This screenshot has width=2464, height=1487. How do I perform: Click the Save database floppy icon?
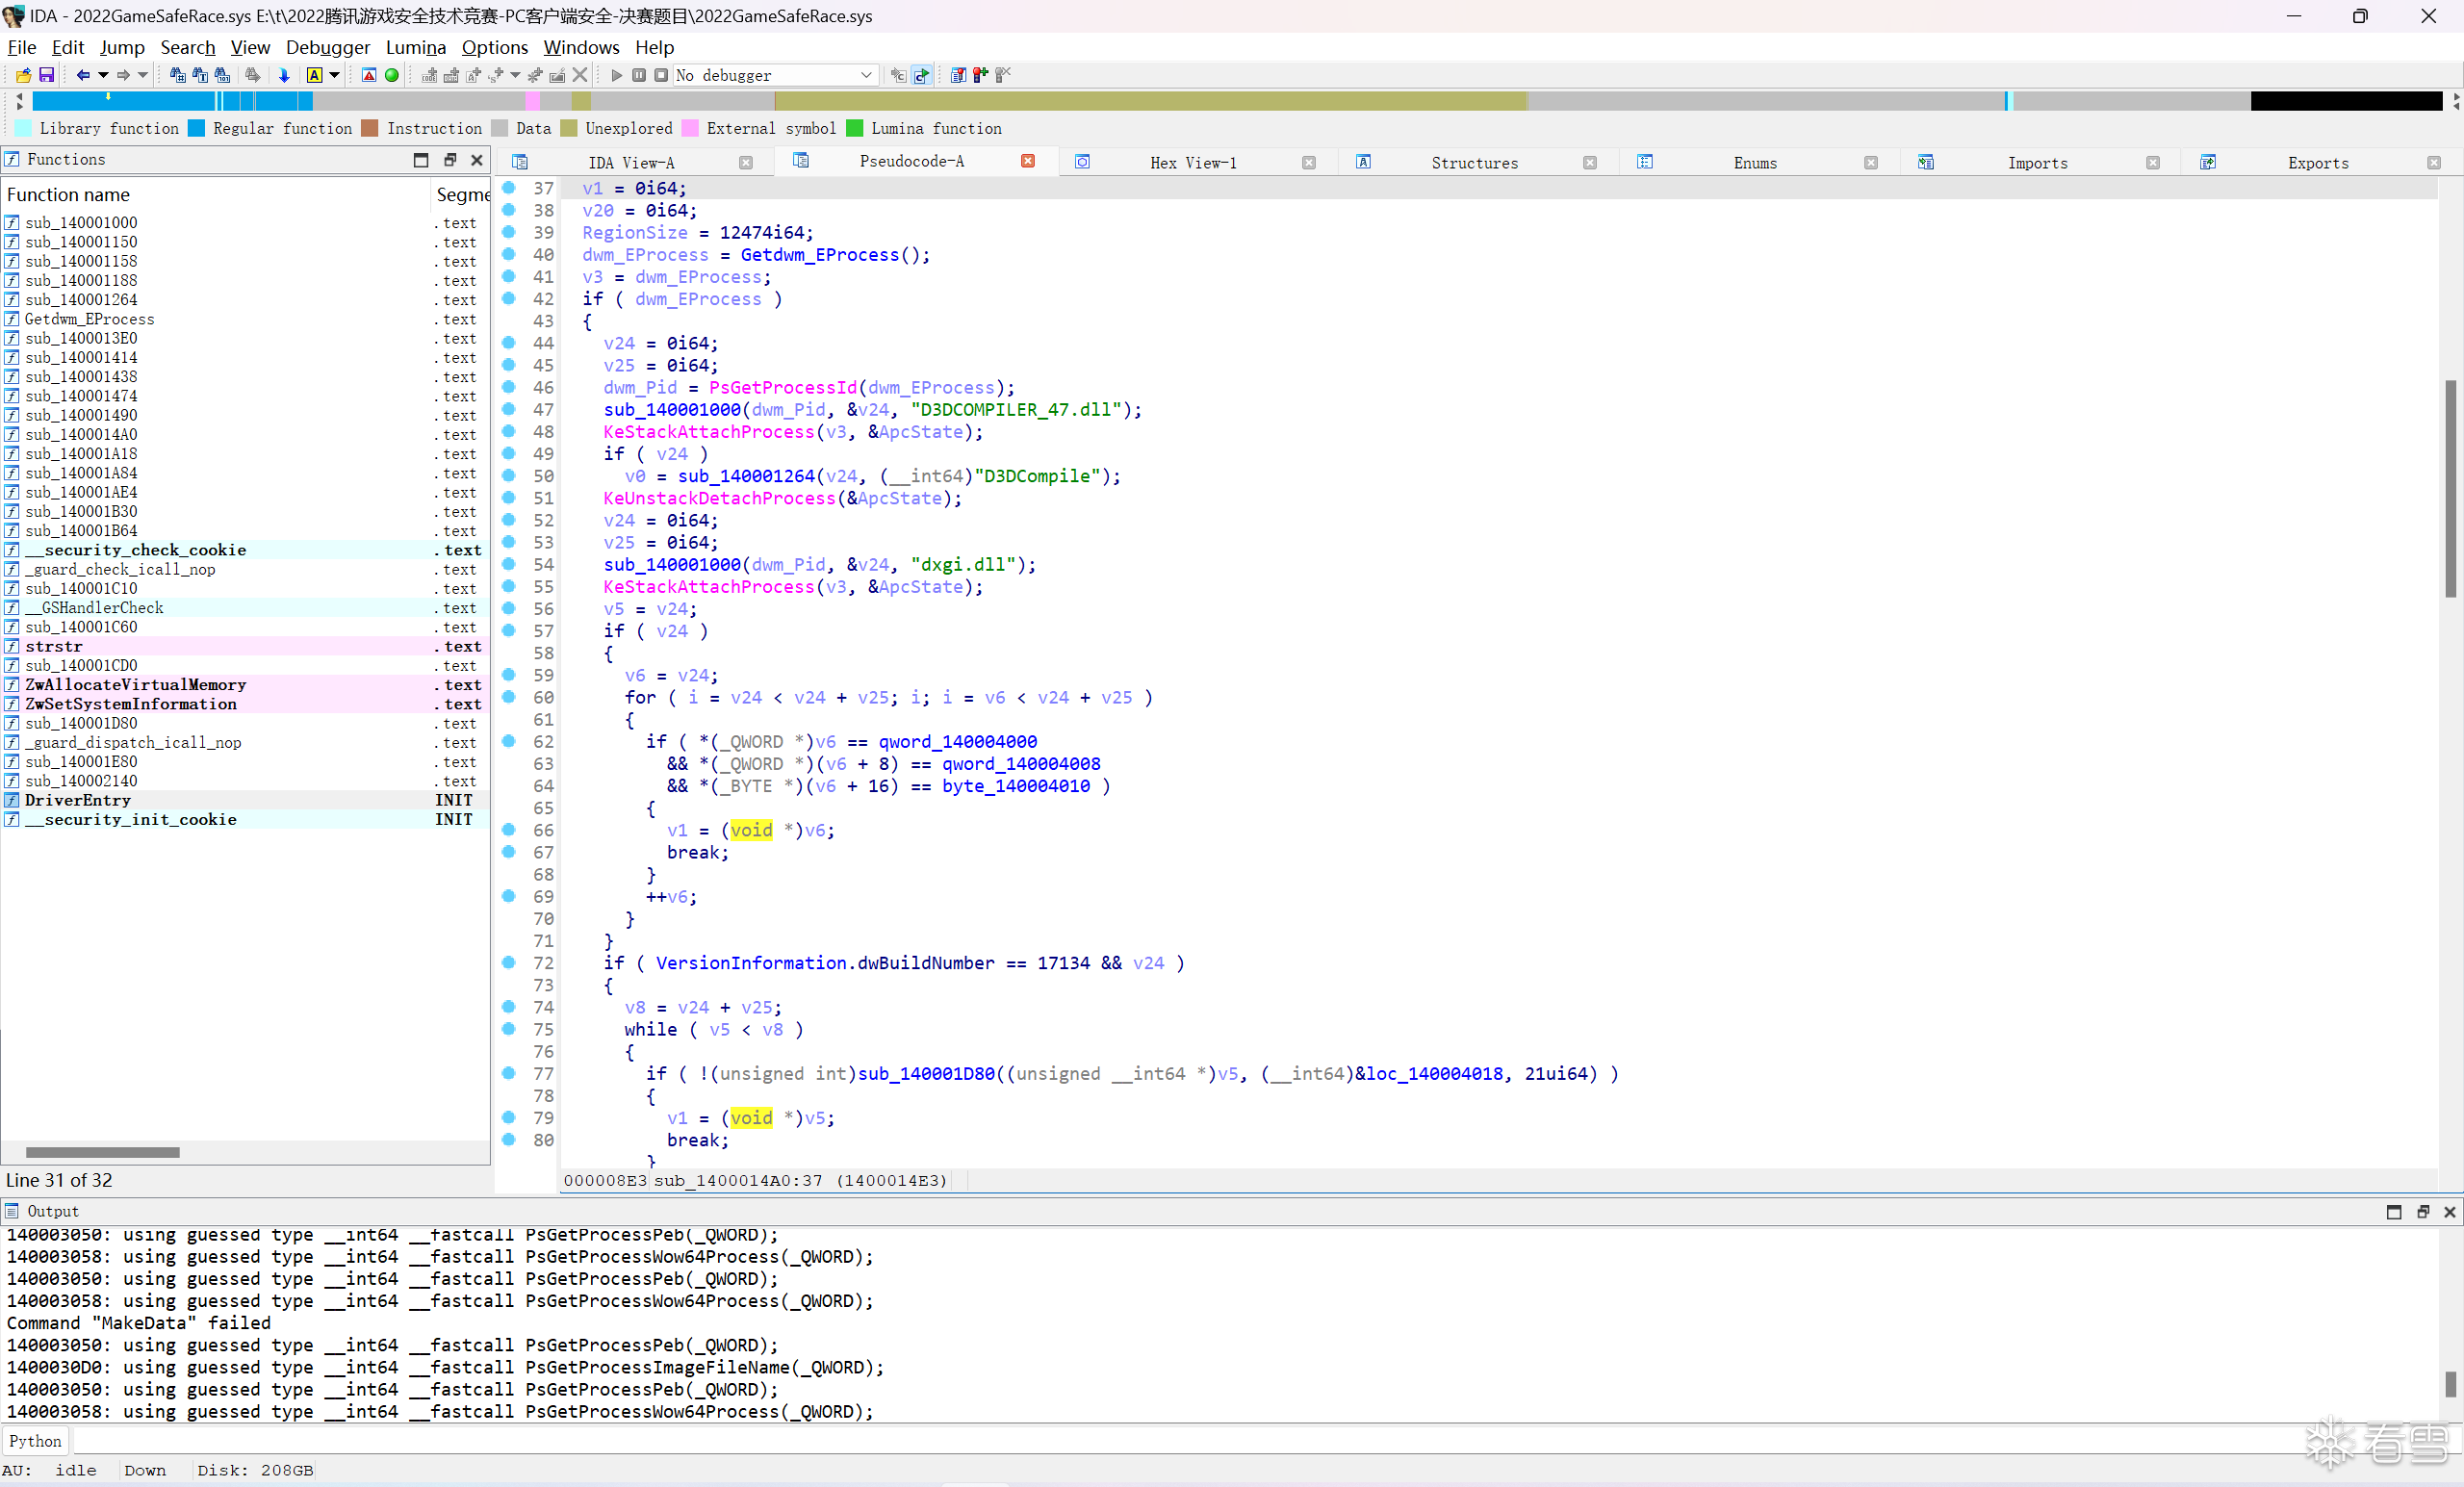46,75
